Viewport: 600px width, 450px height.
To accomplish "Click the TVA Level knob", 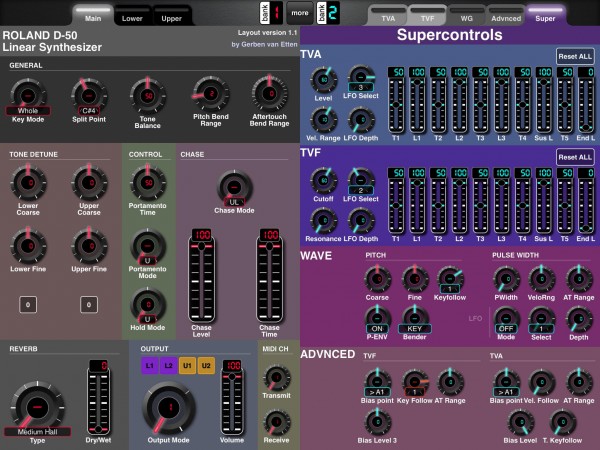I will tap(324, 80).
